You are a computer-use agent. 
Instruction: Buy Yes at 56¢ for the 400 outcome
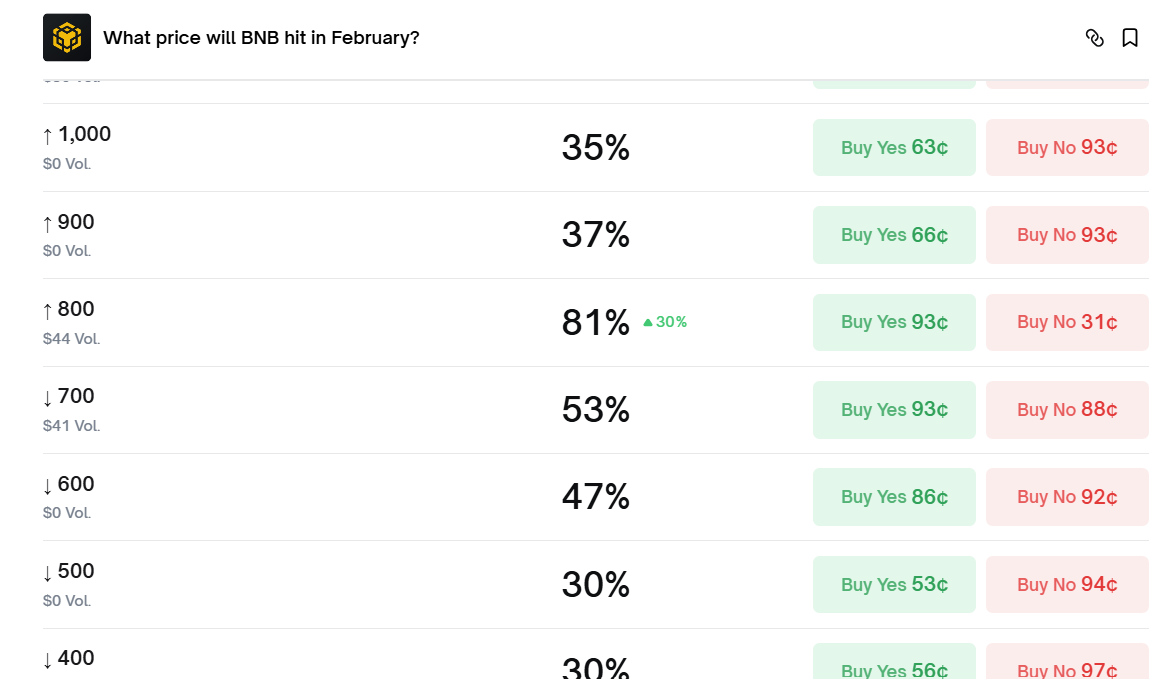pyautogui.click(x=893, y=668)
